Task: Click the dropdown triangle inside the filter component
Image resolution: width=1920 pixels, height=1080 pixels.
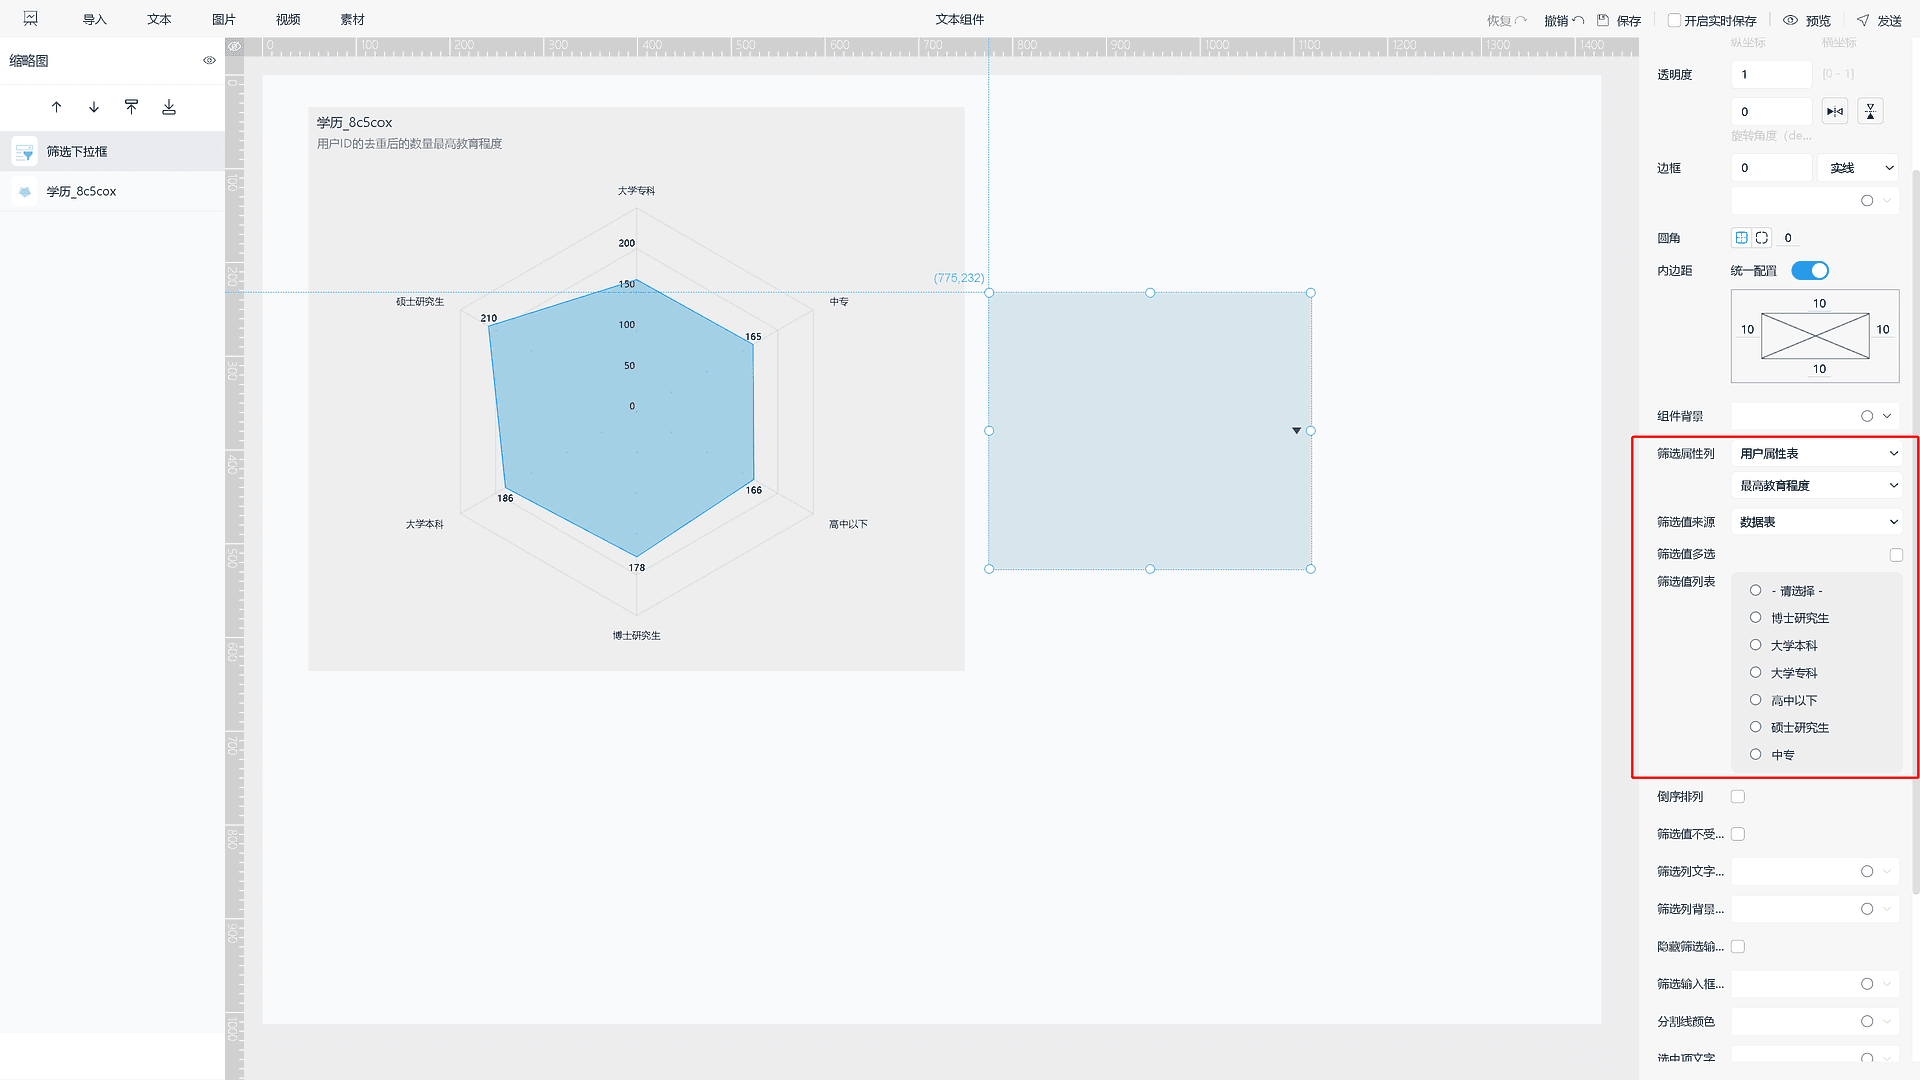Action: [x=1296, y=431]
